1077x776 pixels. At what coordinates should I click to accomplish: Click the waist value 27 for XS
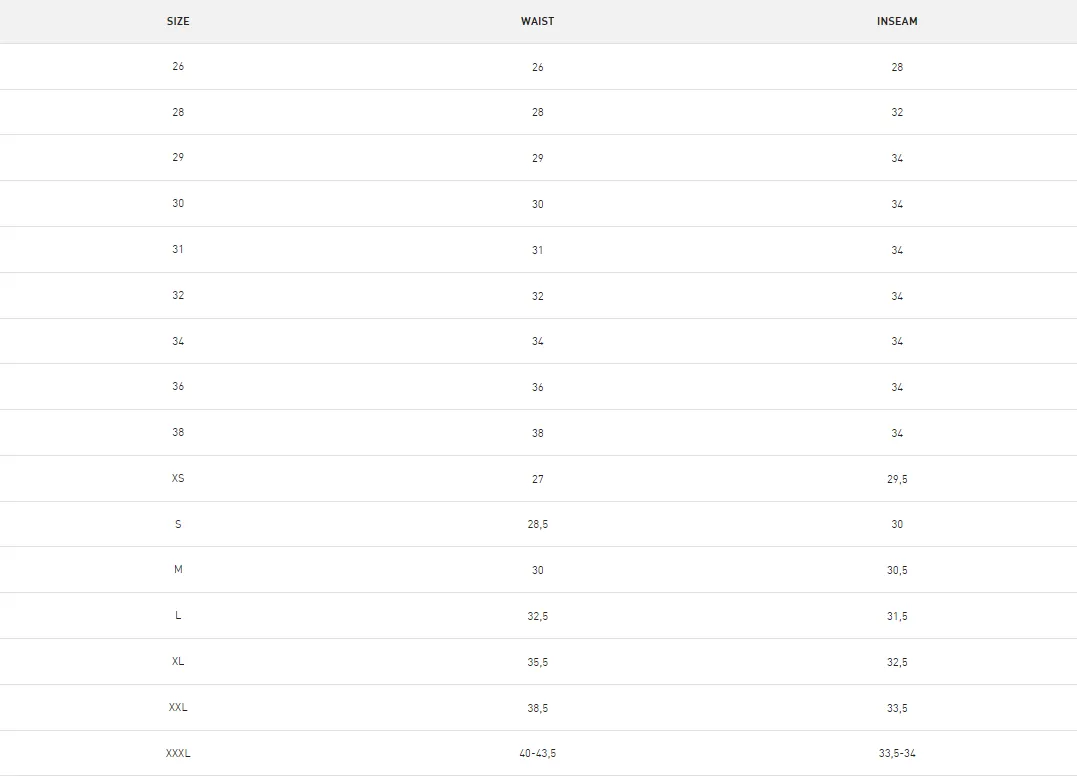coord(537,479)
